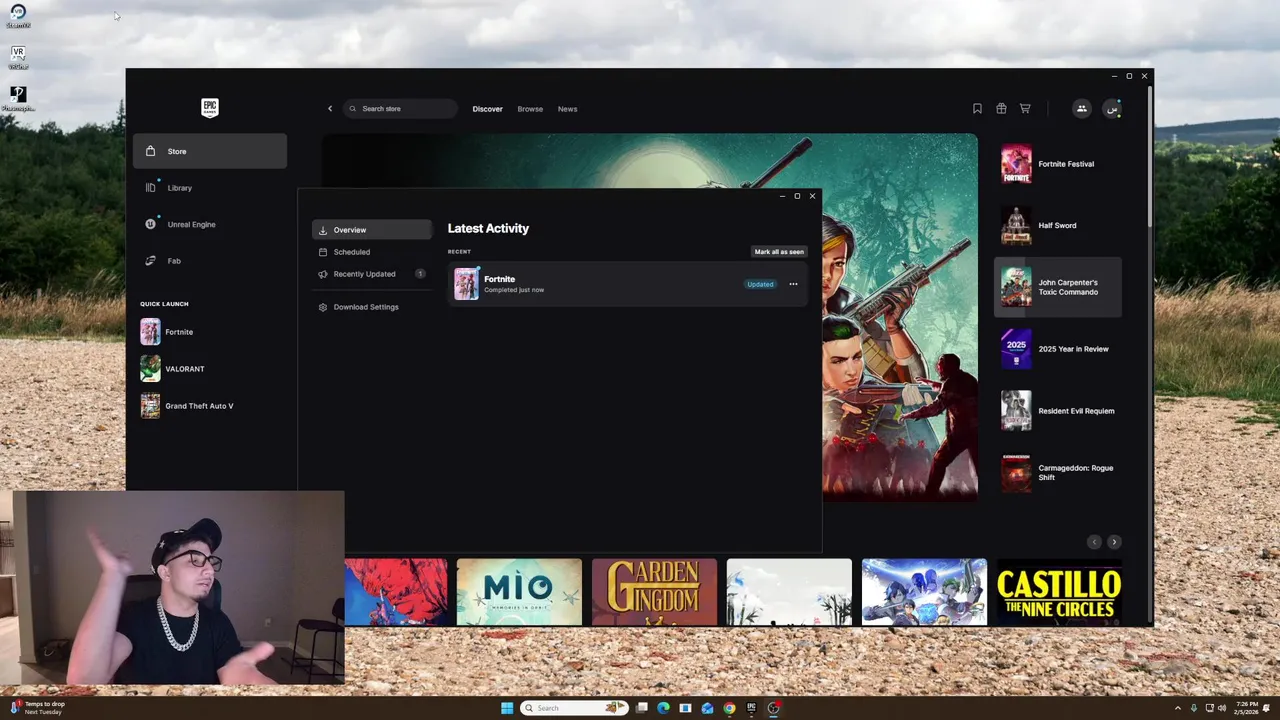Open OBS Studio taskbar icon
The height and width of the screenshot is (720, 1280).
[773, 708]
